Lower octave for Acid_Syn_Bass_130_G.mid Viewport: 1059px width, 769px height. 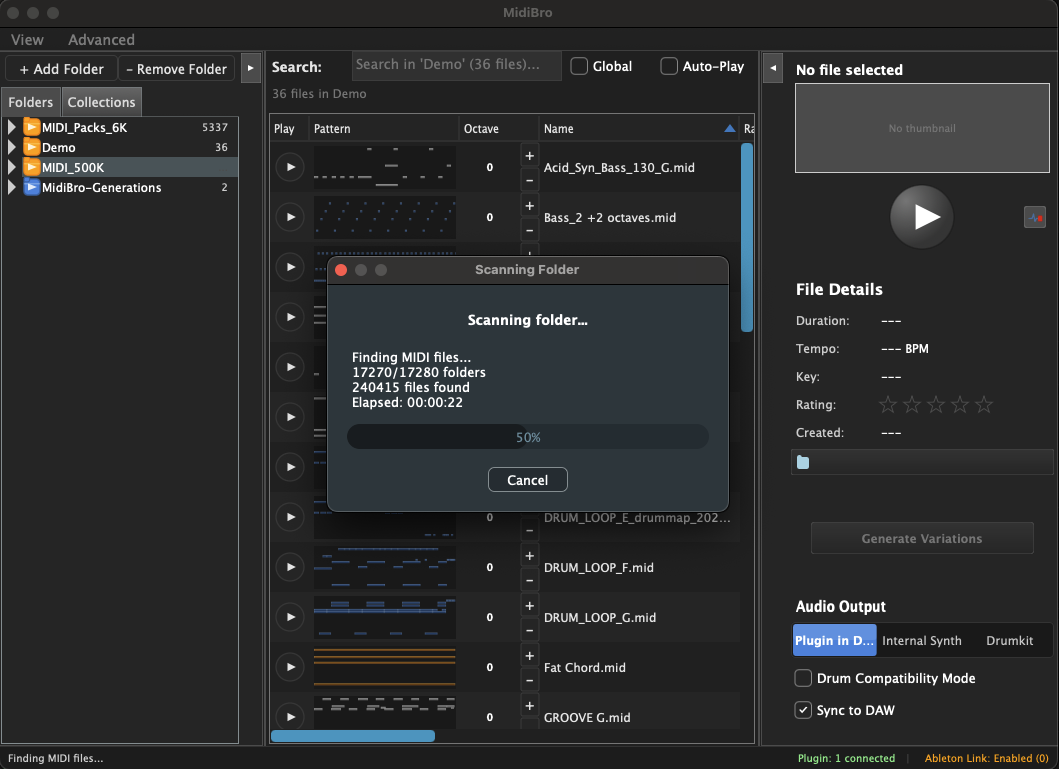(x=530, y=180)
